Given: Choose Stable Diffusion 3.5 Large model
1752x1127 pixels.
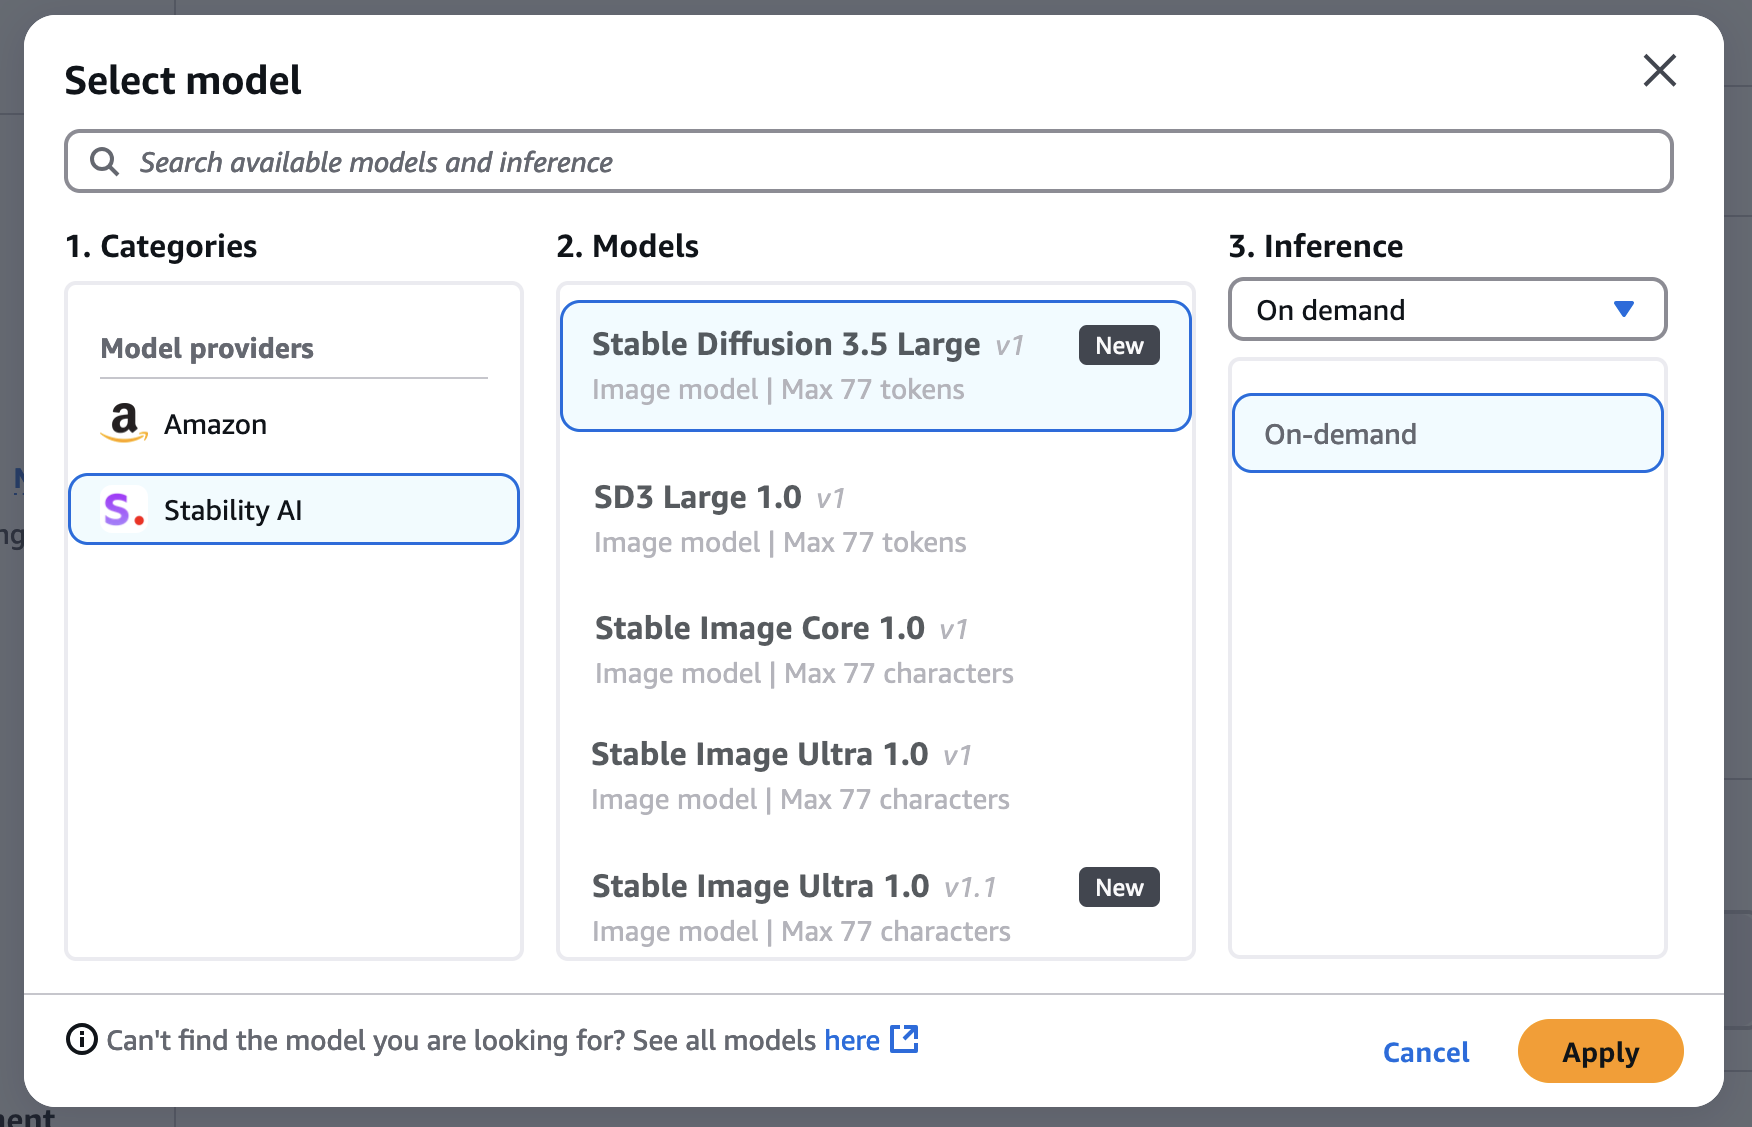Looking at the screenshot, I should (876, 366).
